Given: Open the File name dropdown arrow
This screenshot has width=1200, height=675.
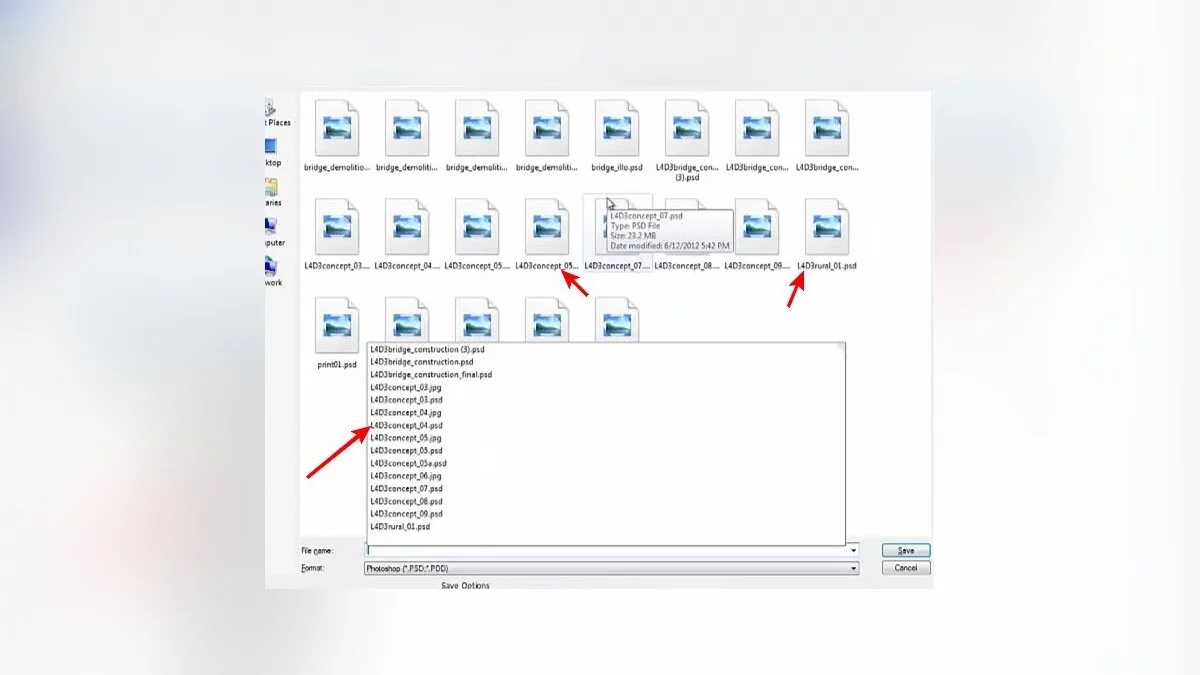Looking at the screenshot, I should (853, 550).
